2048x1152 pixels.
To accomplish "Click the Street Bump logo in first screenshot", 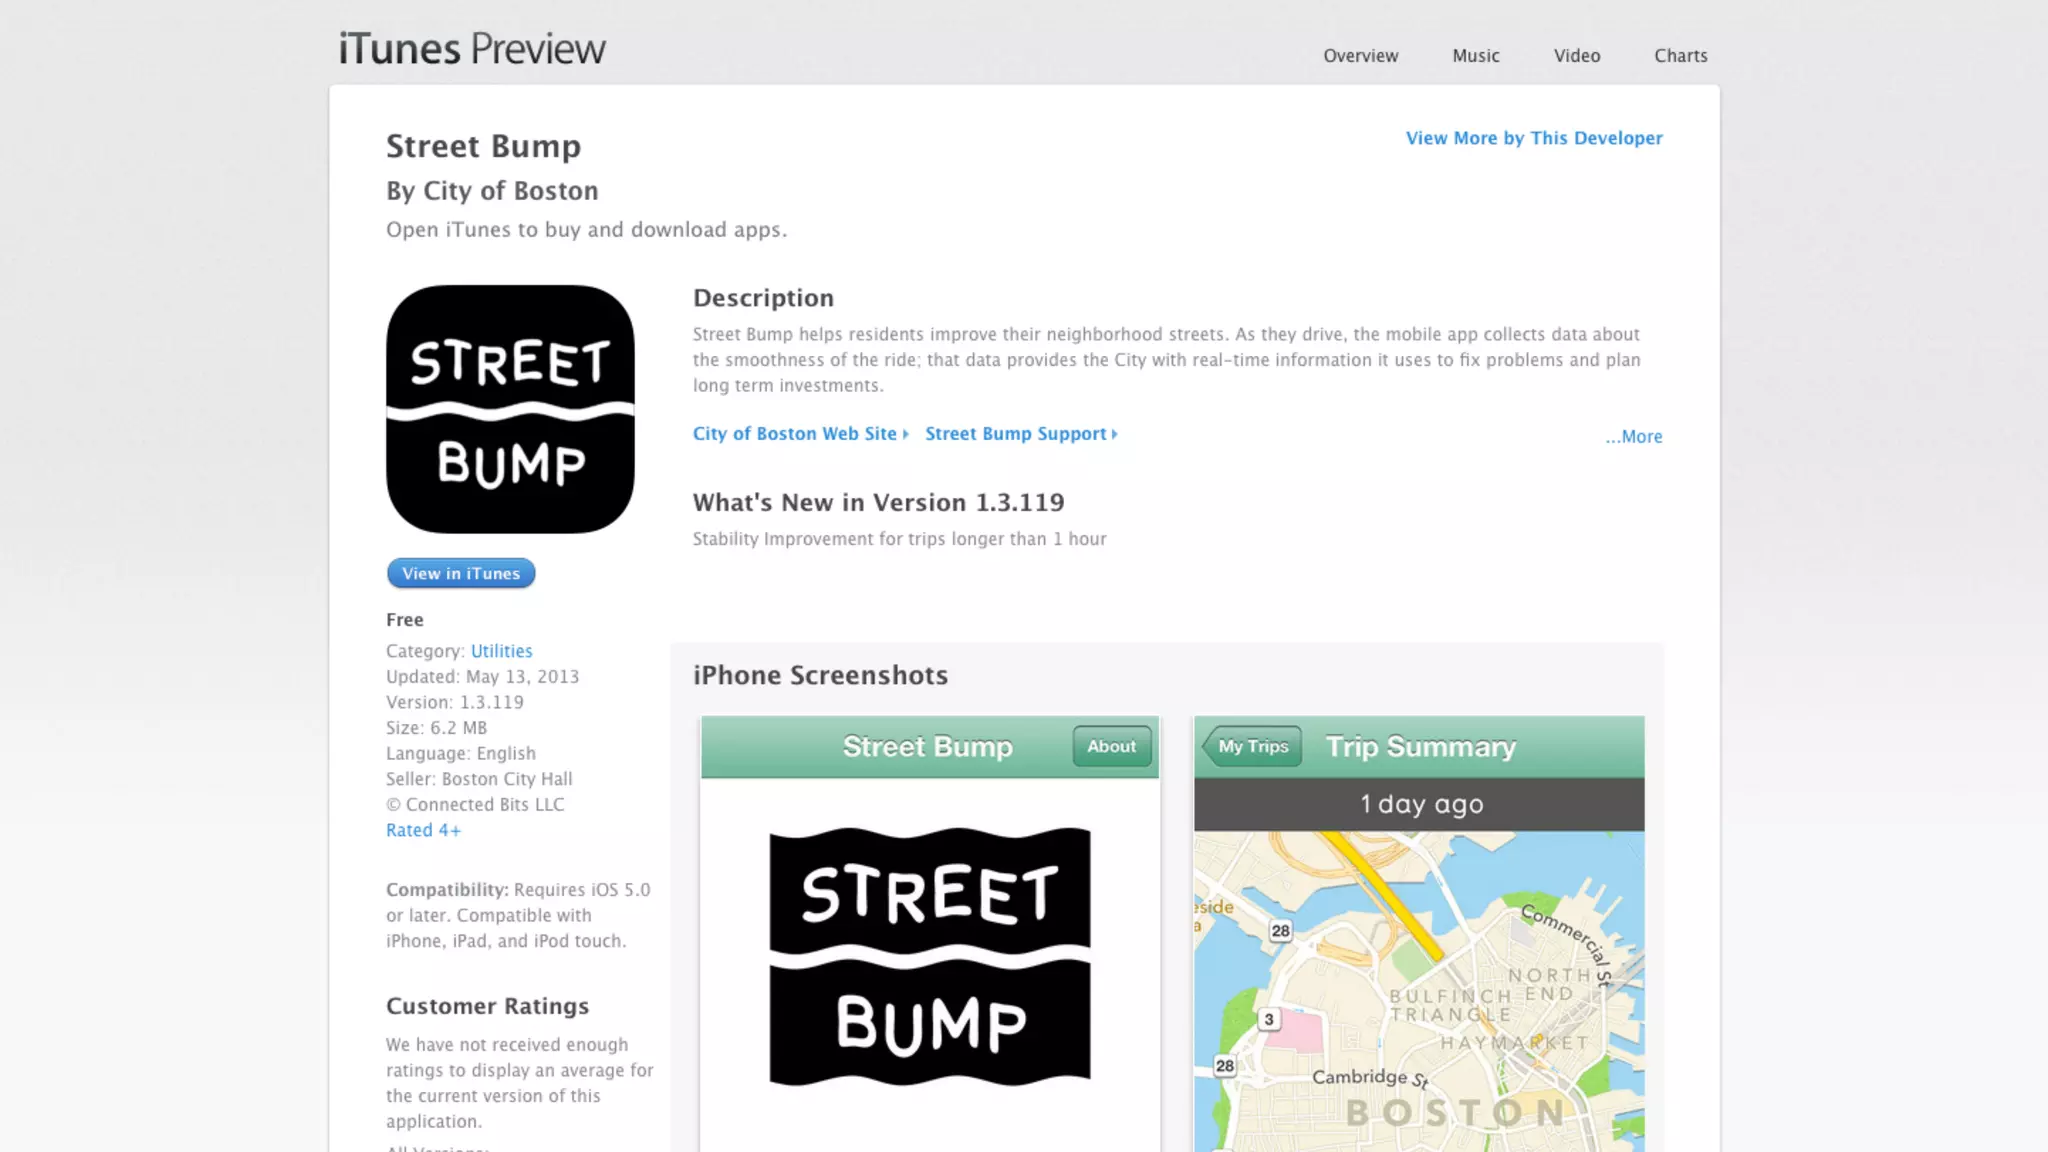I will coord(929,956).
